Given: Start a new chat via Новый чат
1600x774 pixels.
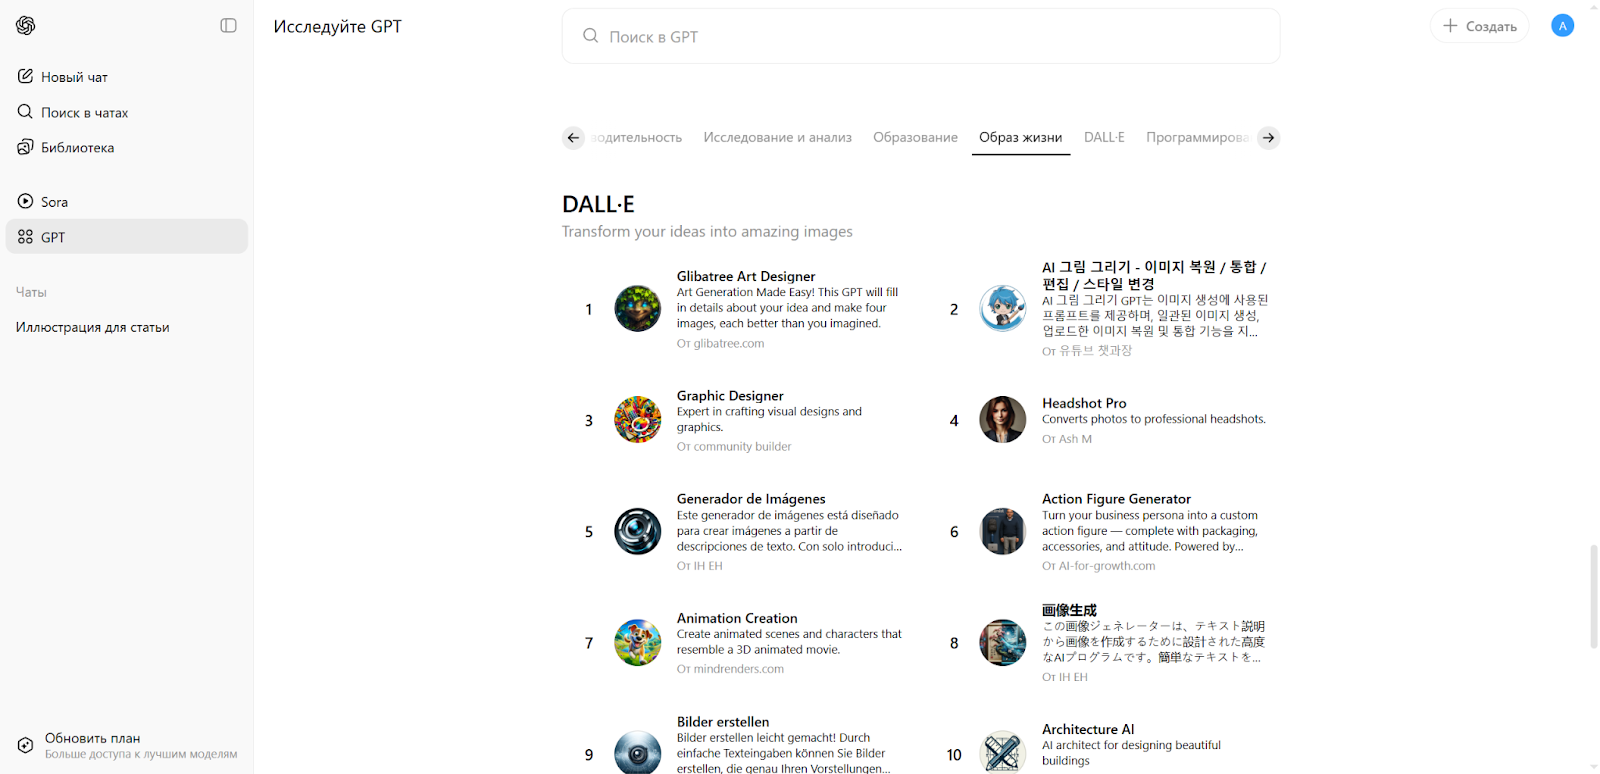Looking at the screenshot, I should [x=127, y=77].
